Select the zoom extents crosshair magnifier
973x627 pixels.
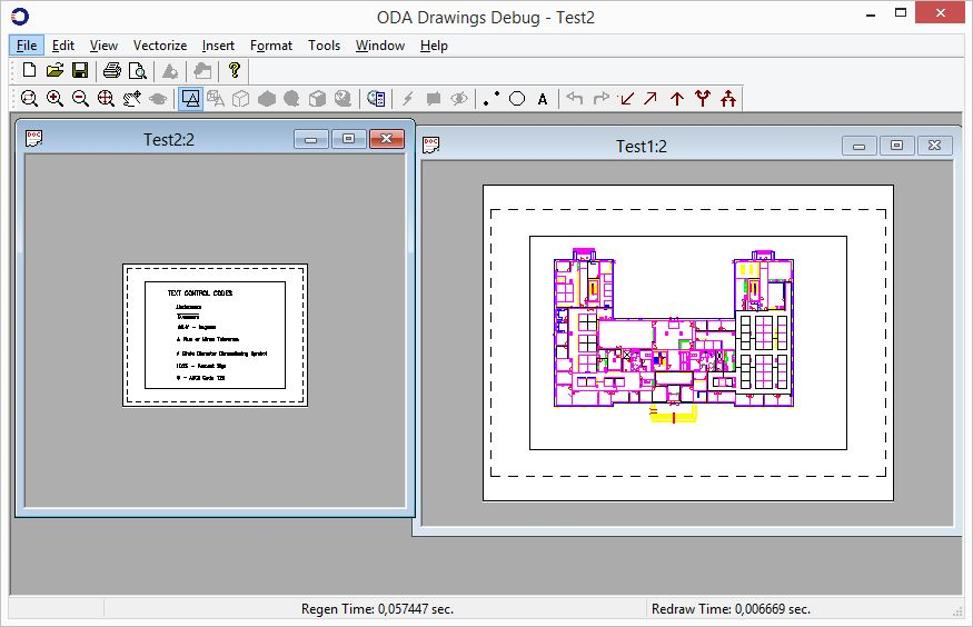tap(106, 99)
